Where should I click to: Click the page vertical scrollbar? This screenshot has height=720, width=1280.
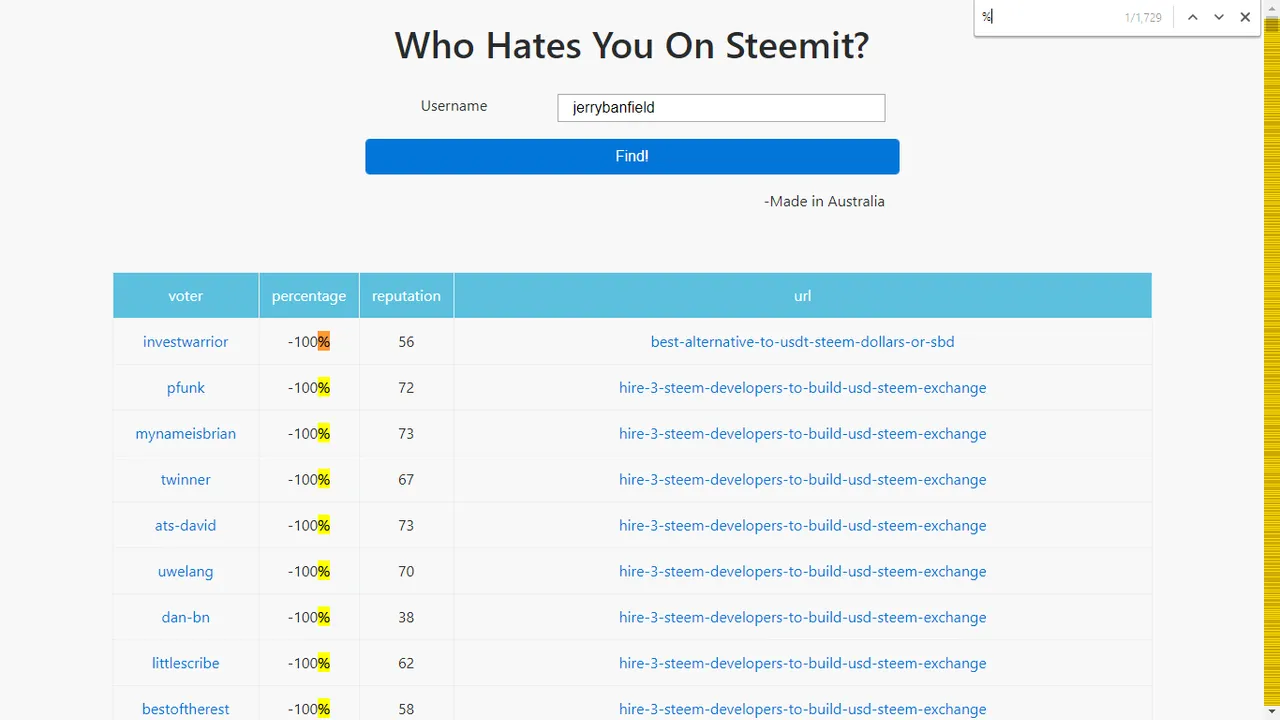(1272, 360)
